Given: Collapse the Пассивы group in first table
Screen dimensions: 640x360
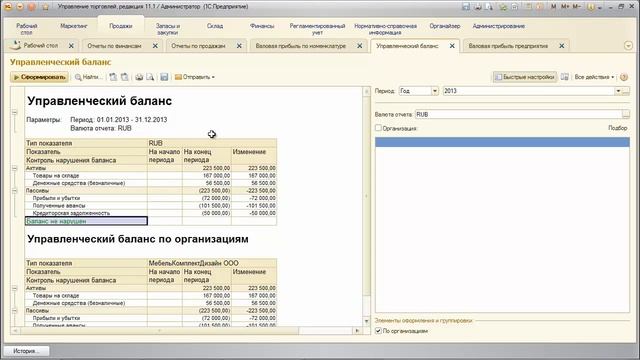Looking at the screenshot, I should tap(15, 191).
